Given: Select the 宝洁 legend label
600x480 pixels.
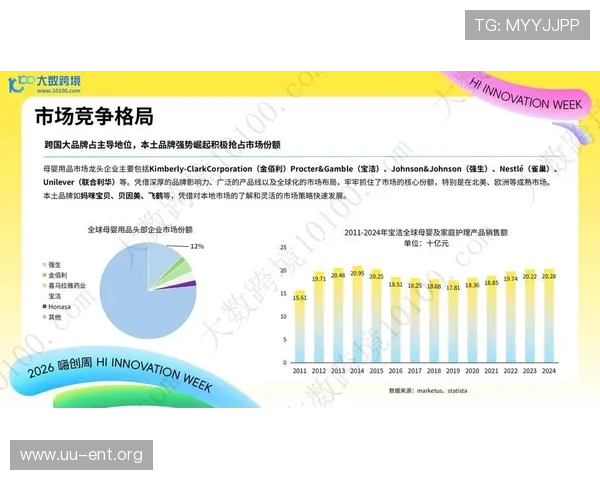Looking at the screenshot, I should (x=55, y=296).
